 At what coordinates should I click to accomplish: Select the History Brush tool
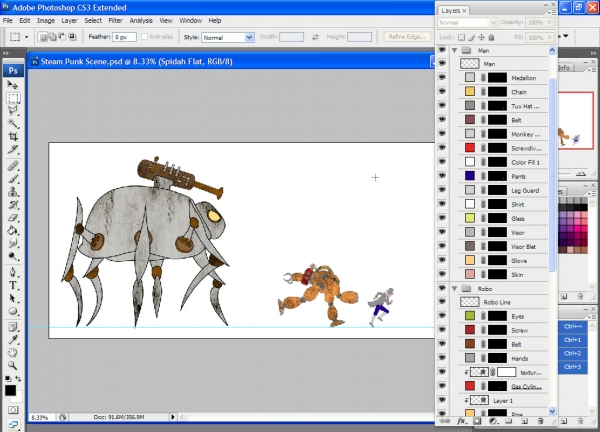tap(13, 204)
